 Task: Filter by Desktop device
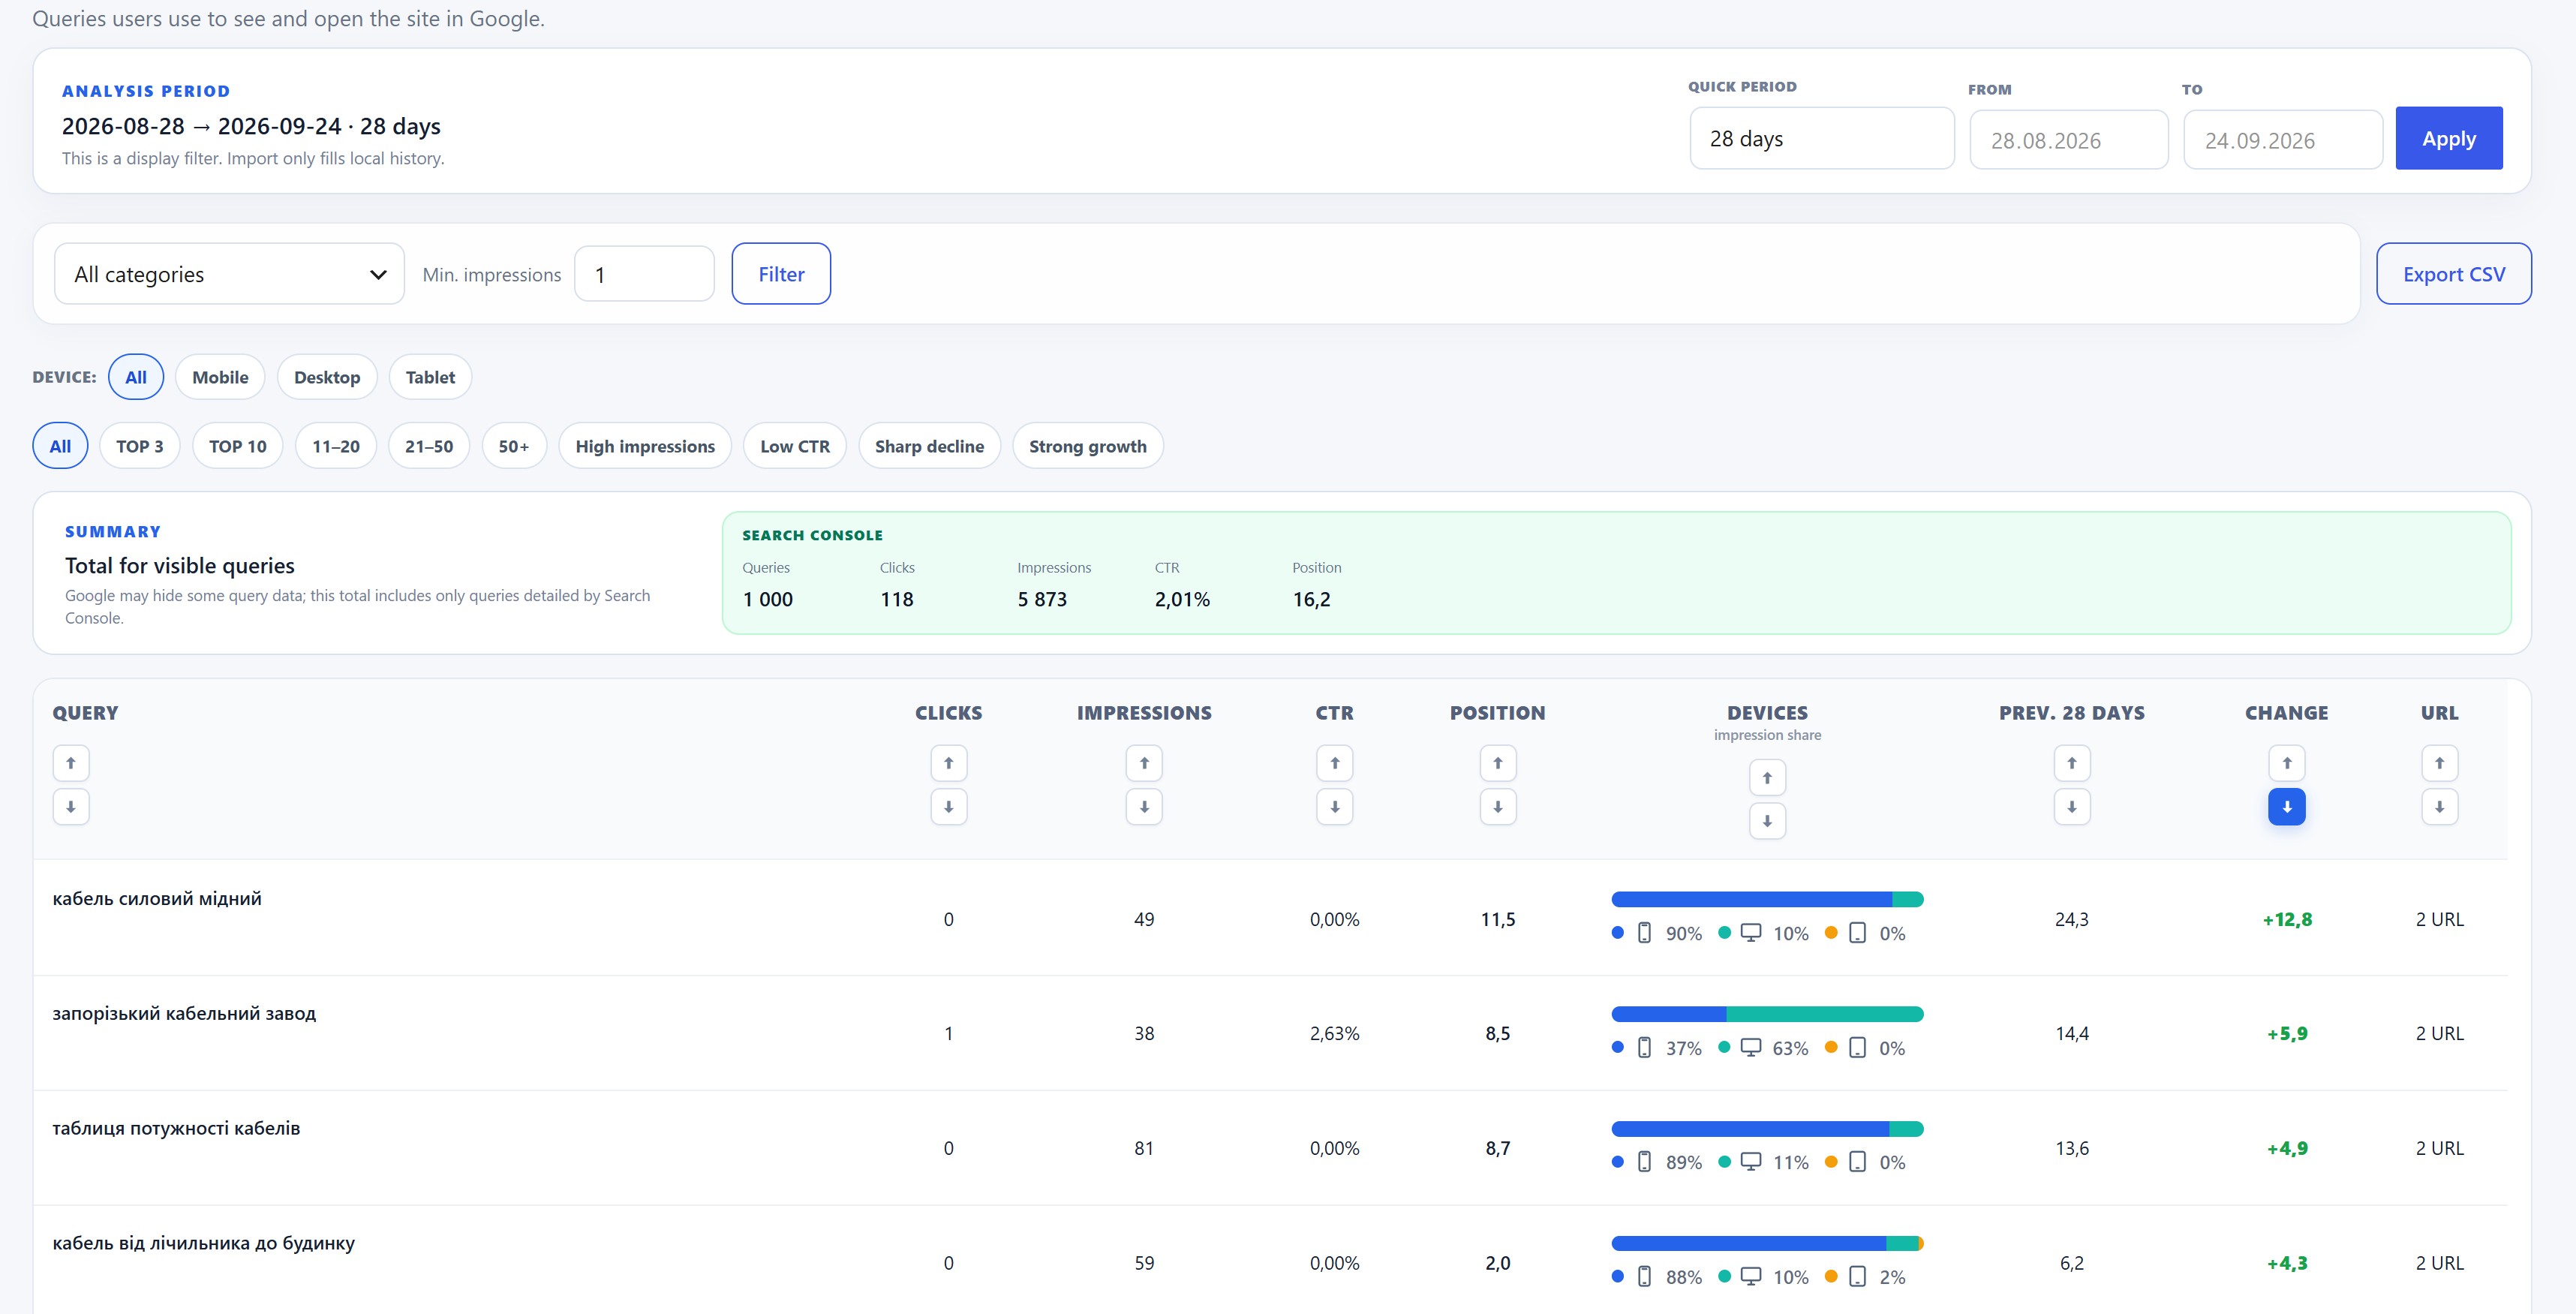tap(327, 377)
